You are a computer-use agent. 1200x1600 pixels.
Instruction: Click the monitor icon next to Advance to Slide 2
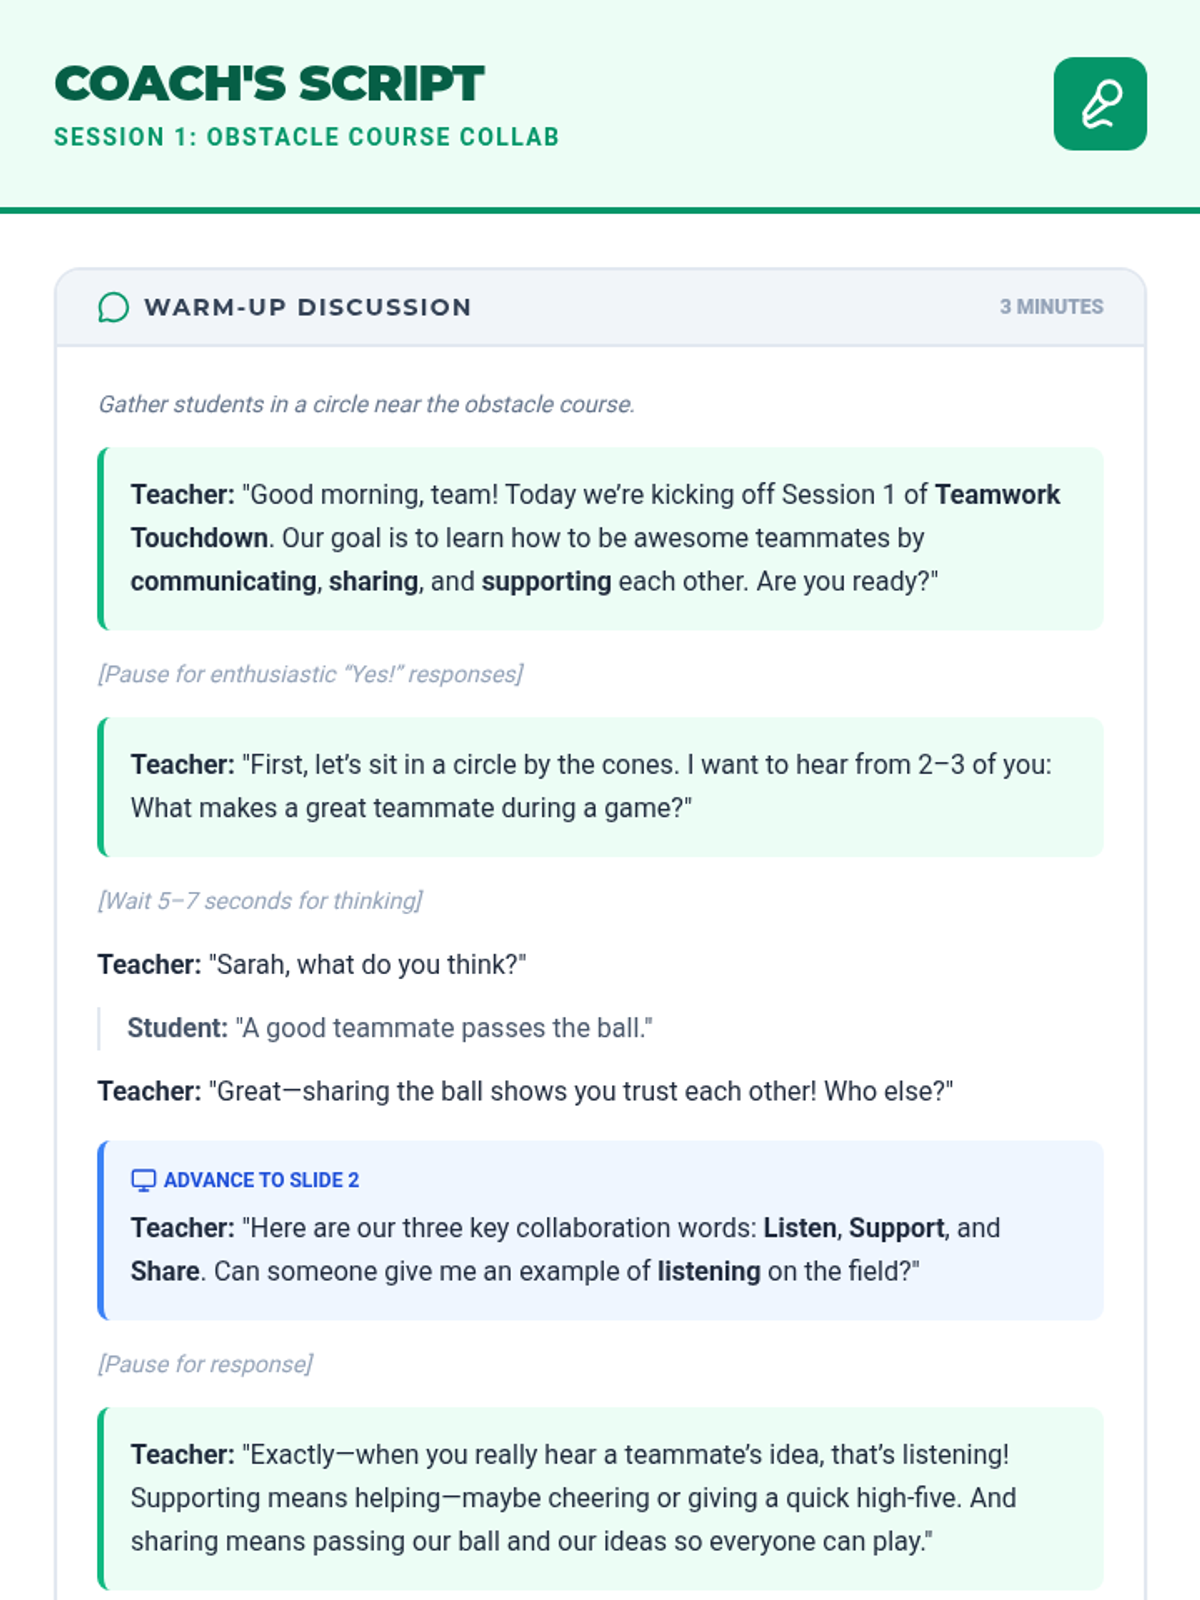pyautogui.click(x=143, y=1180)
